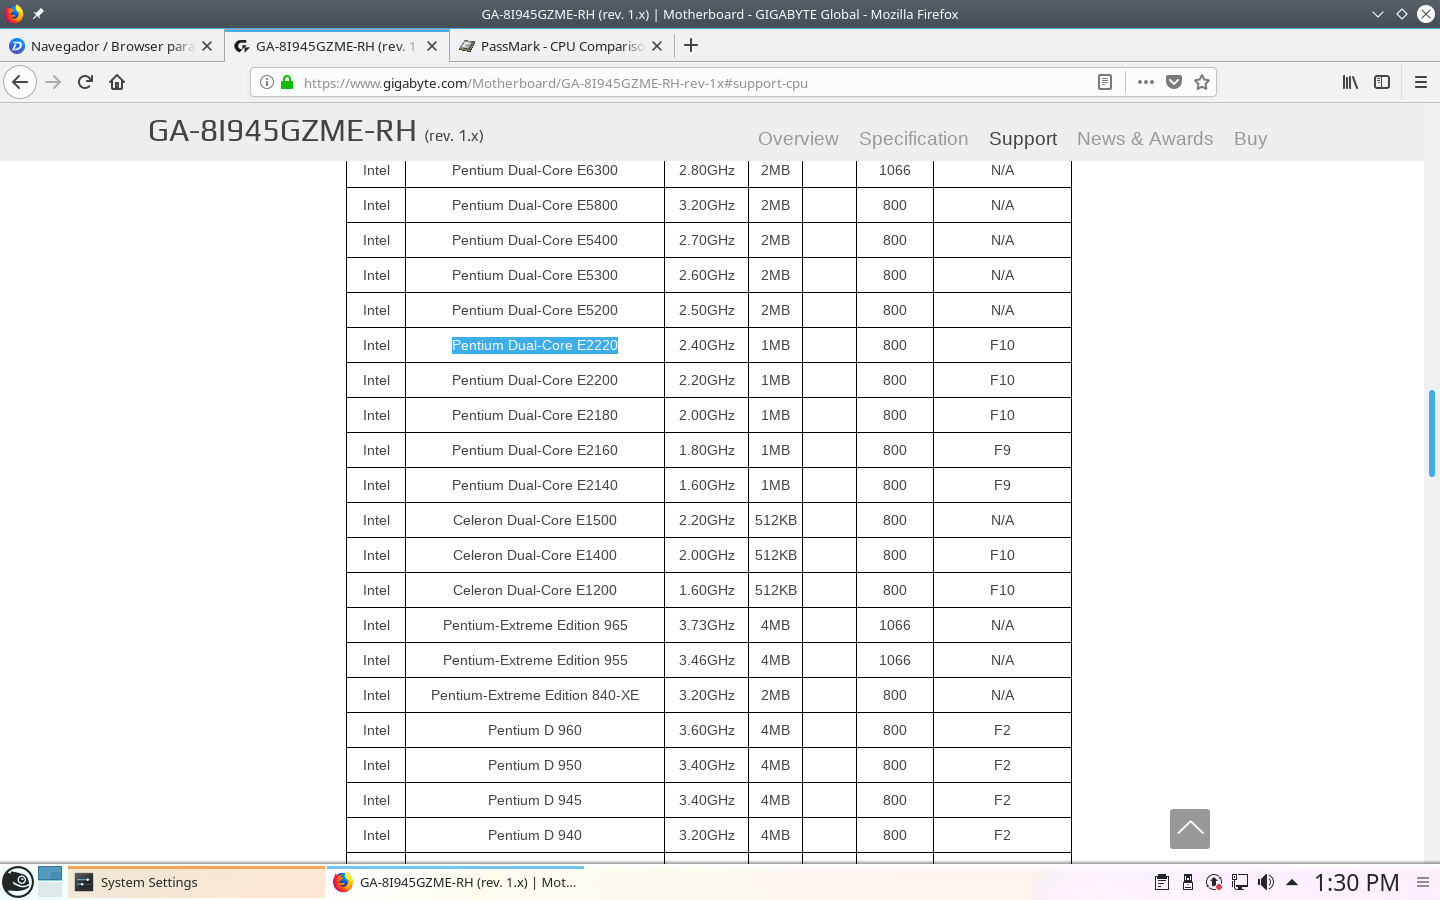The width and height of the screenshot is (1440, 900).
Task: Open the network connections tray icon
Action: click(x=1240, y=882)
